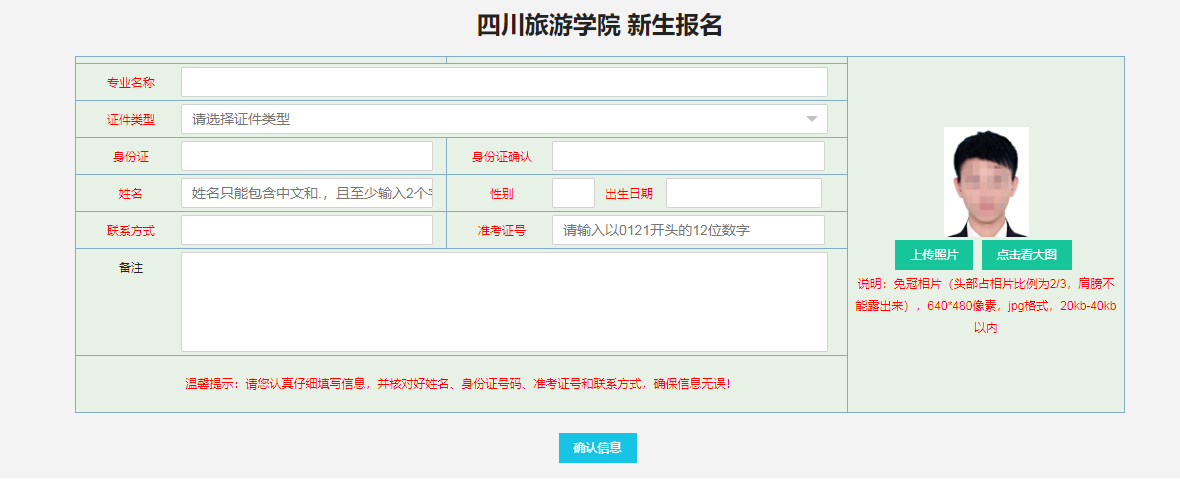Click the 上传照片 button
Screen dimensions: 1180x486
pyautogui.click(x=934, y=255)
